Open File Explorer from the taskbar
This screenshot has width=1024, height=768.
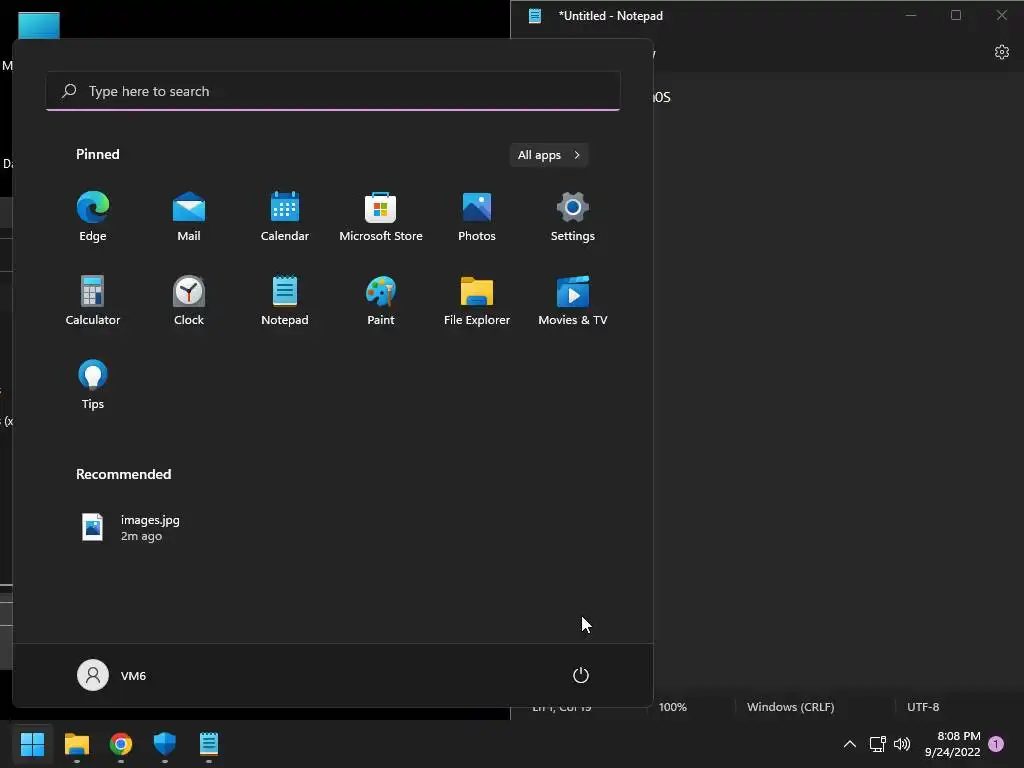(x=76, y=744)
